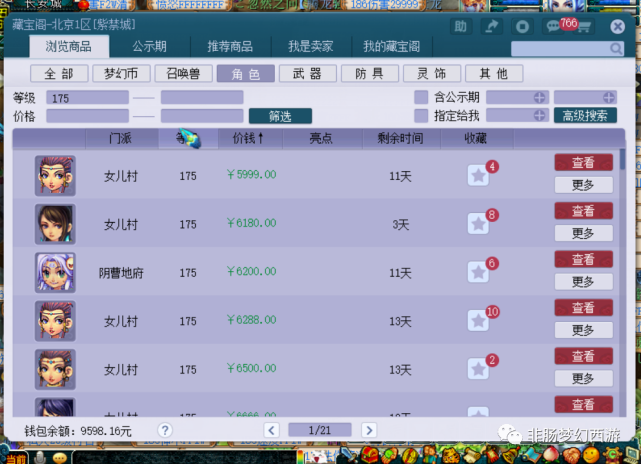Toggle the 指定给我 checkbox

click(421, 116)
